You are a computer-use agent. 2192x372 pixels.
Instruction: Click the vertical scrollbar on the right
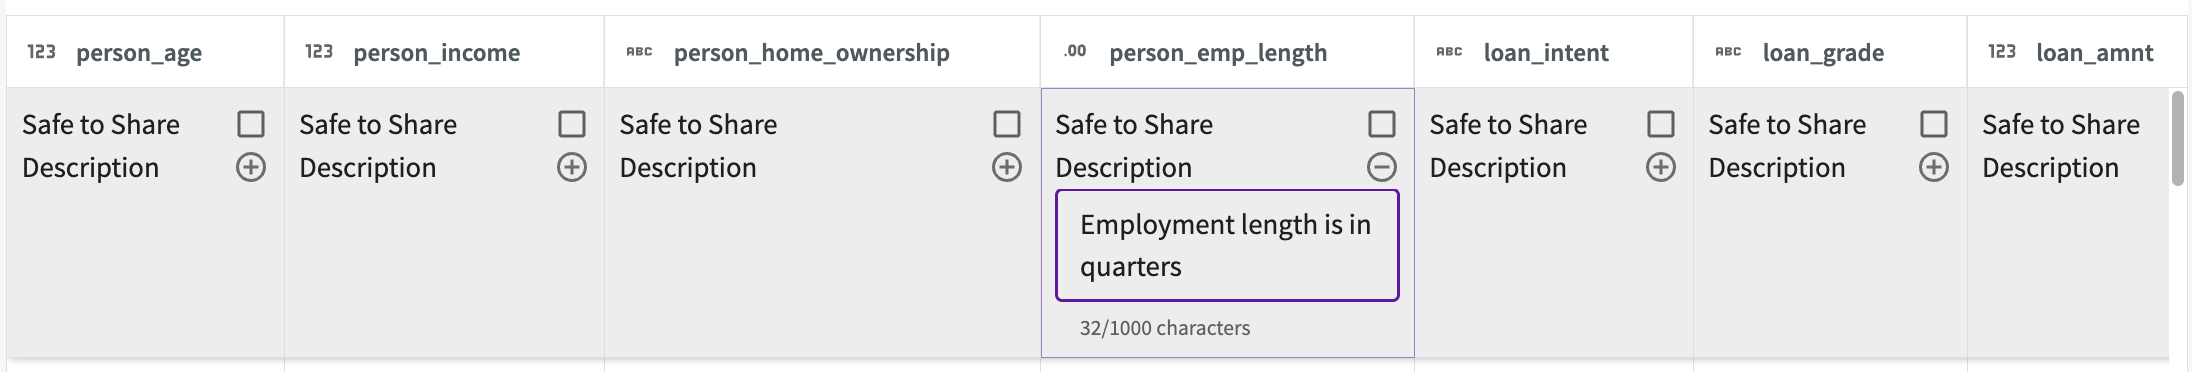[2177, 138]
